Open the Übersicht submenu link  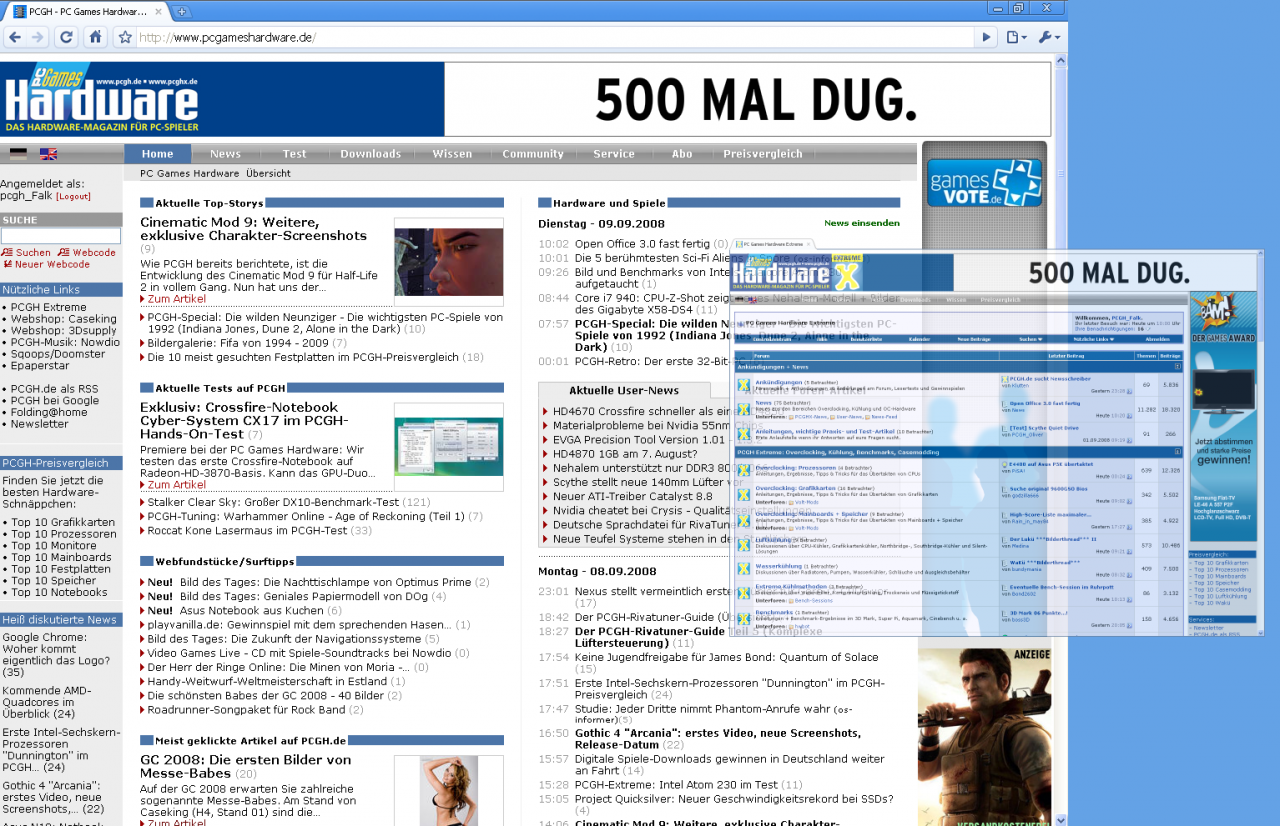pos(268,173)
